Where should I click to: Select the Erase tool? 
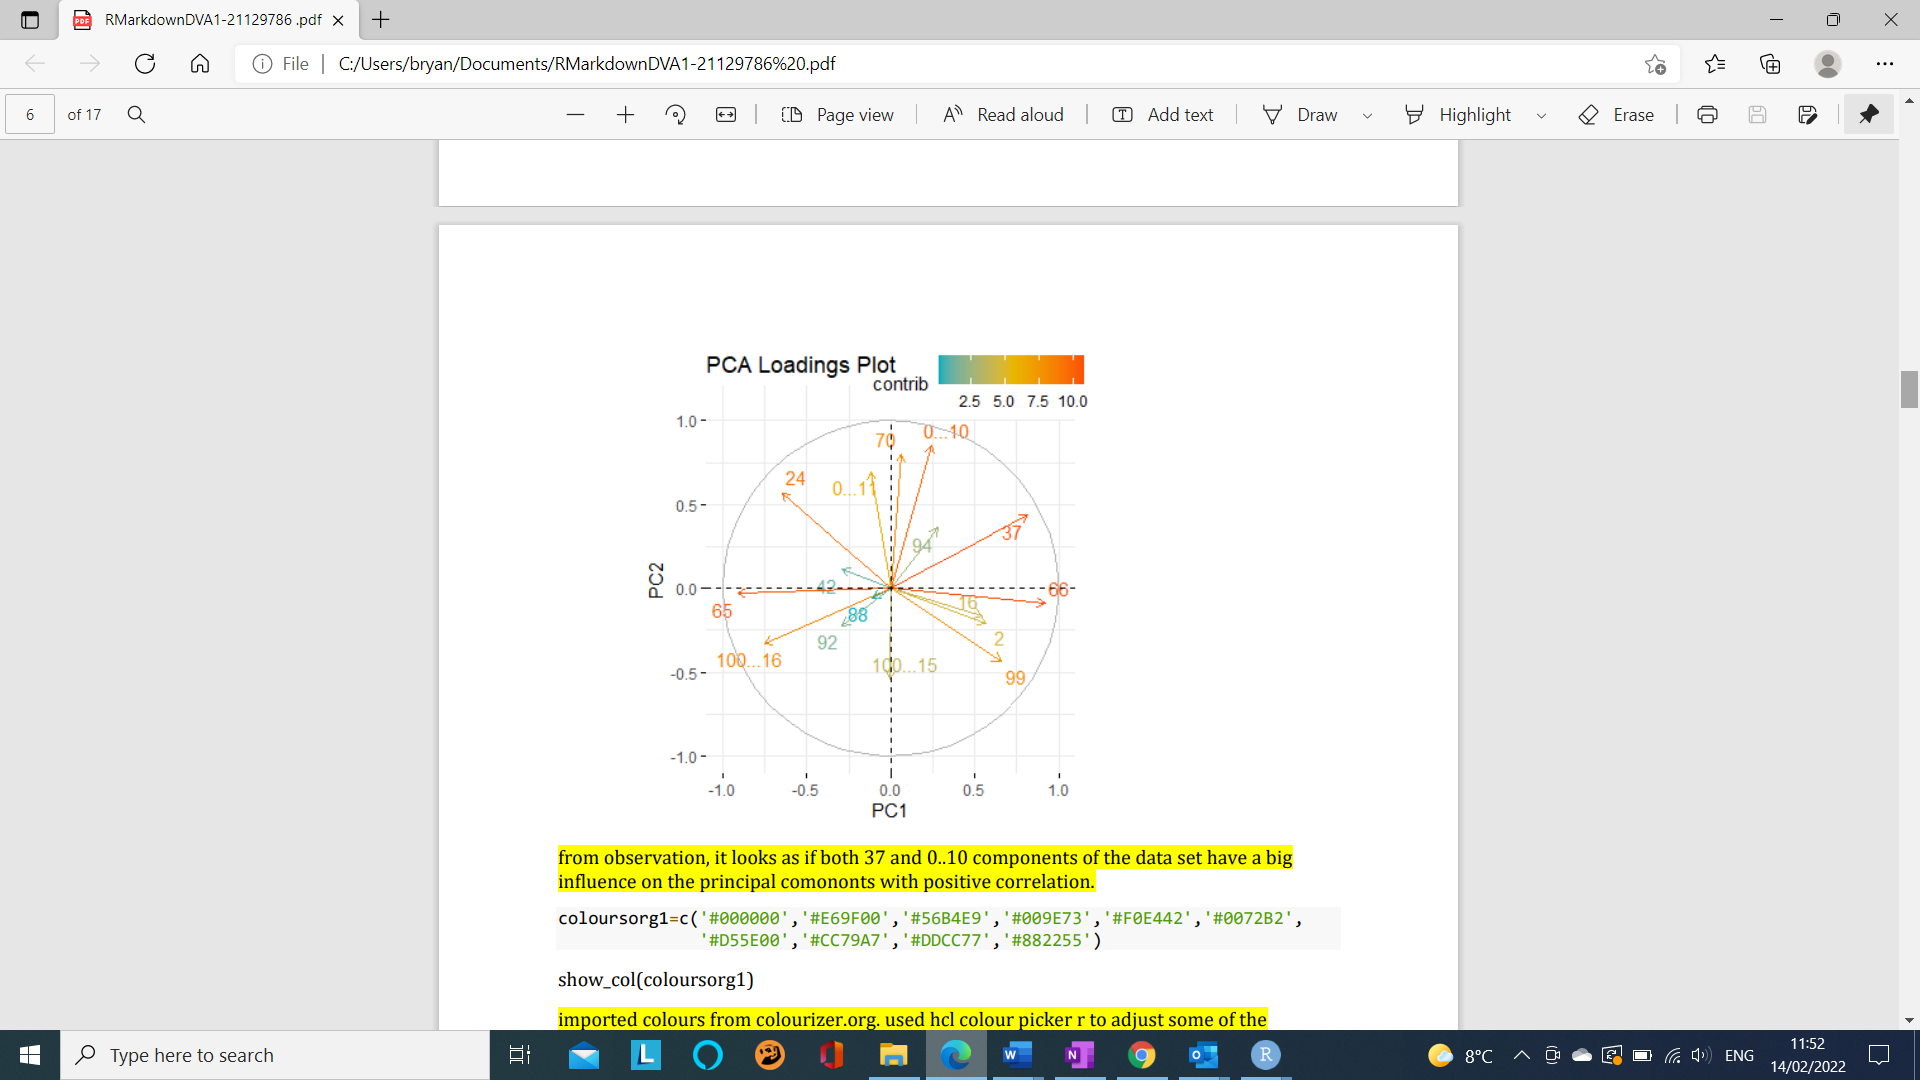click(1616, 114)
